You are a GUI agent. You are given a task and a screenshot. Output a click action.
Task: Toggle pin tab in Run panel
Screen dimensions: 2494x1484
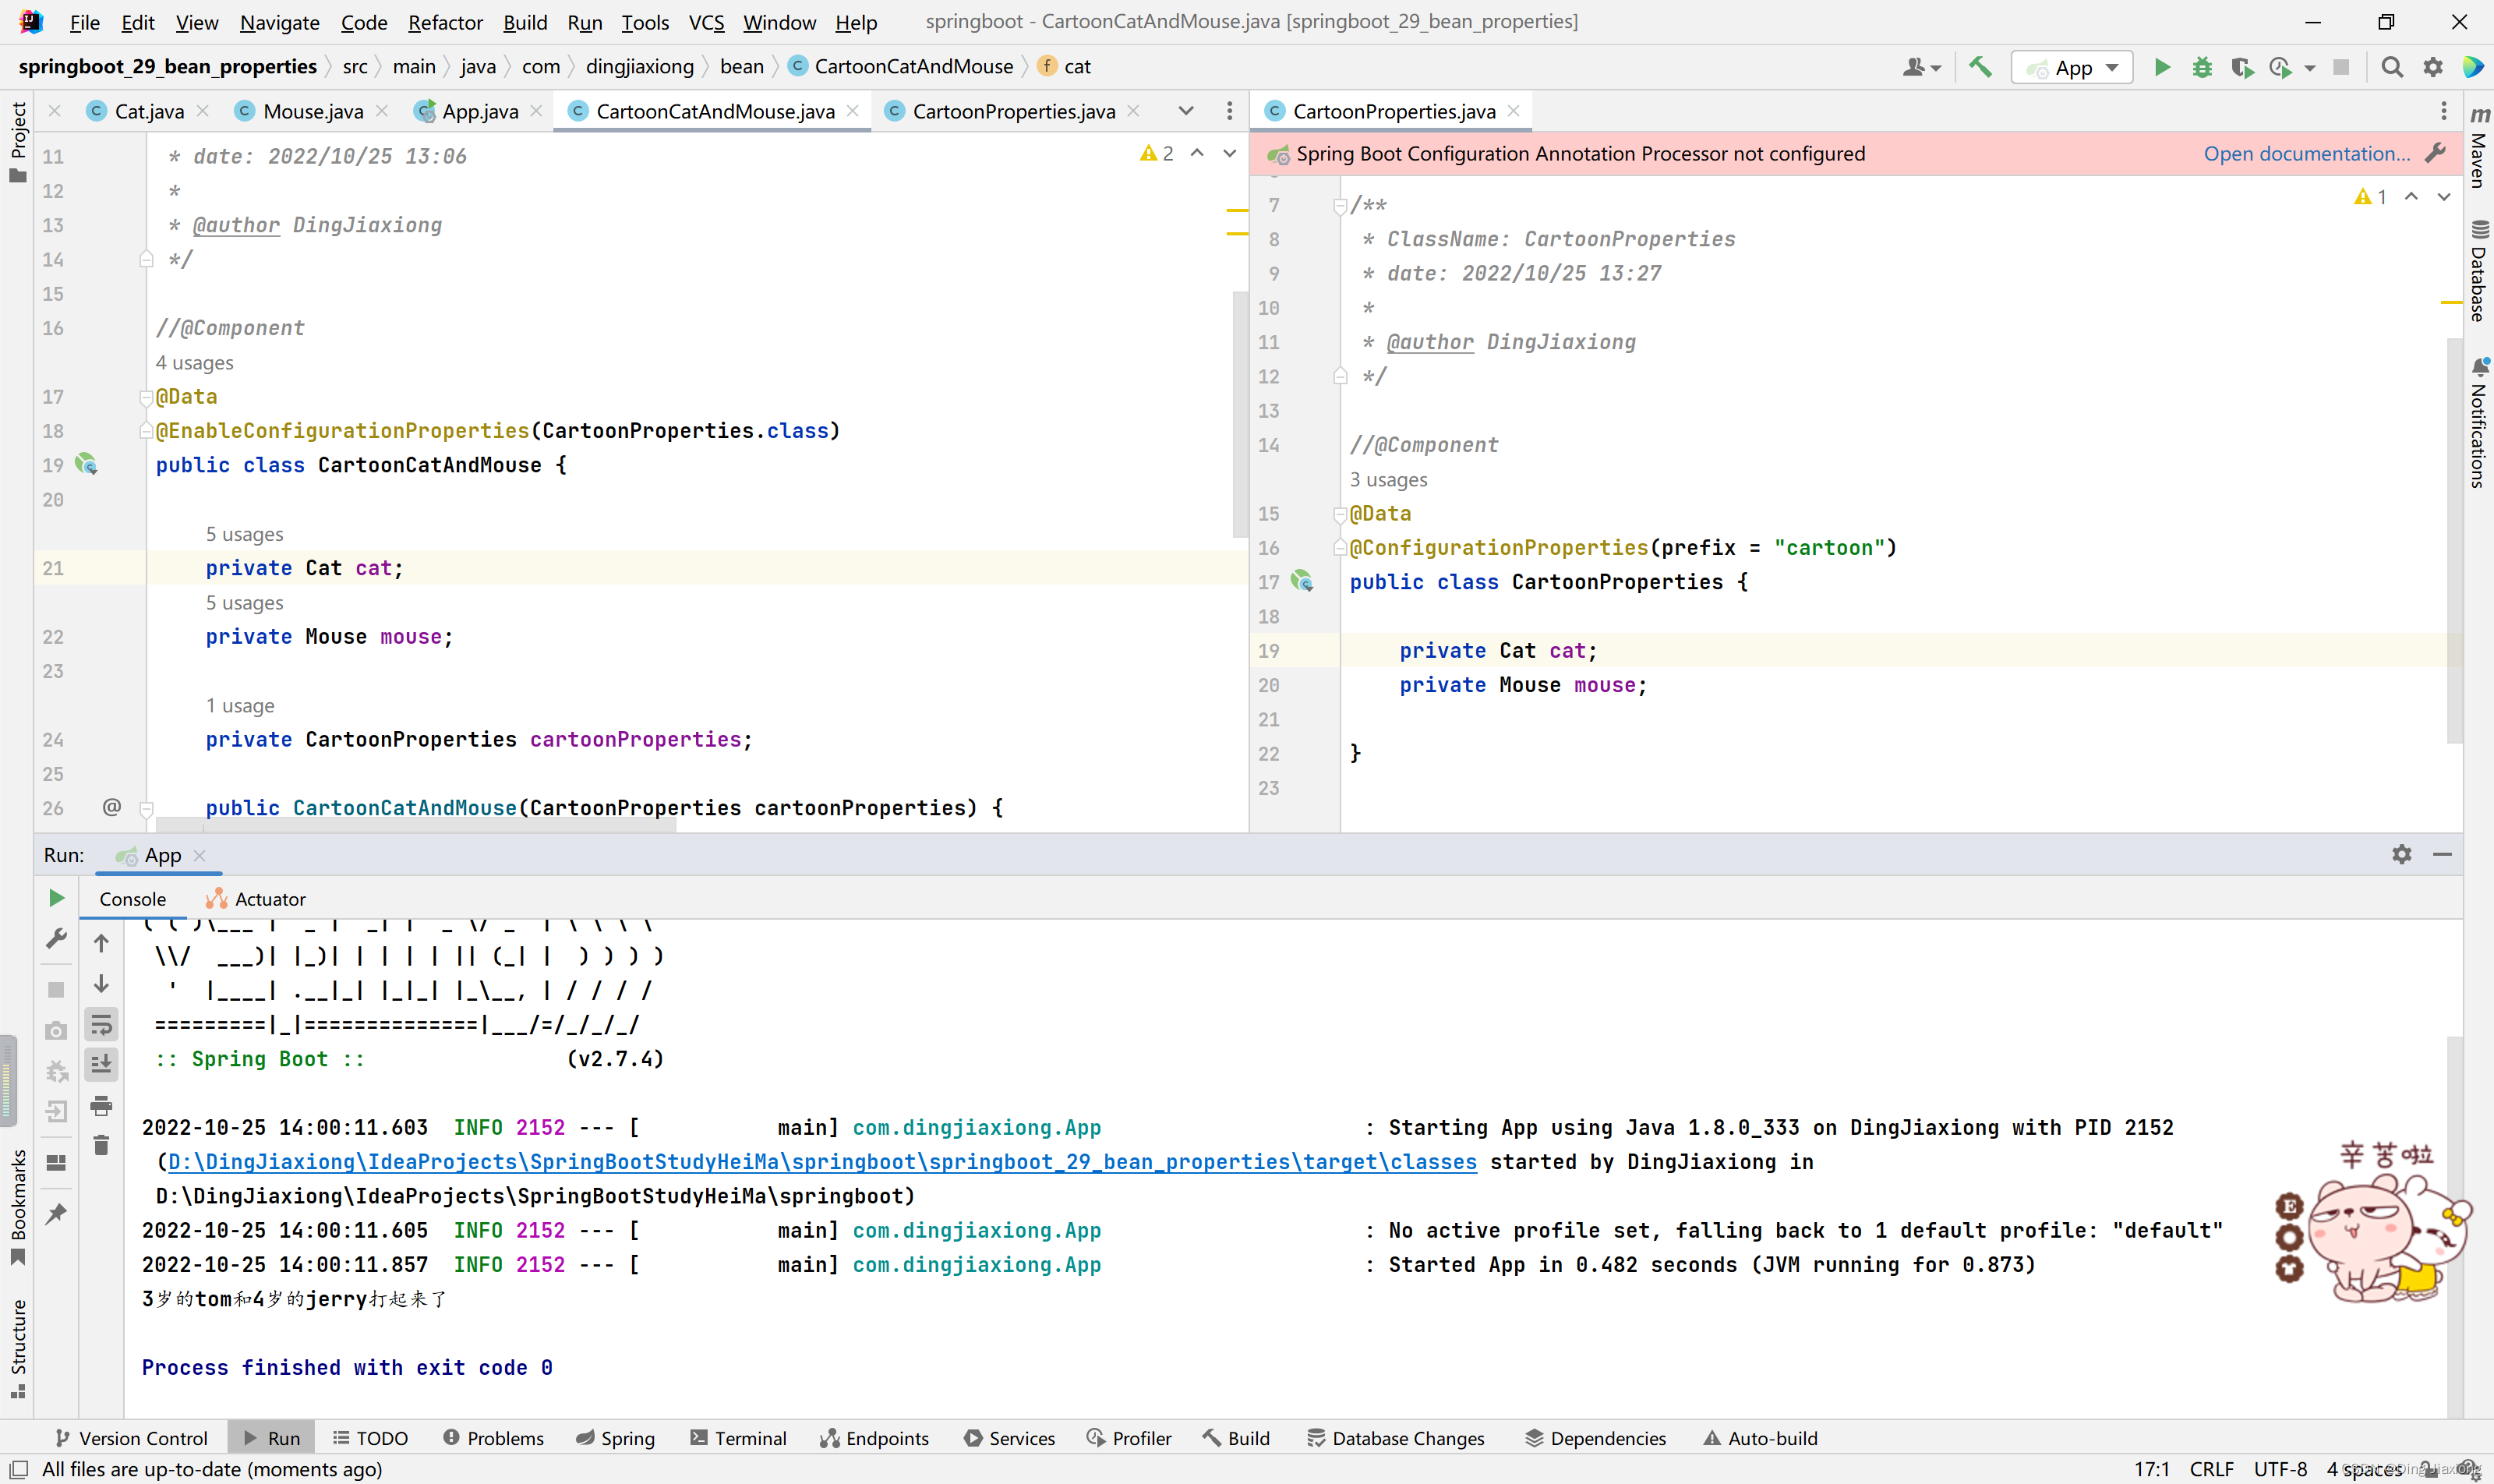pyautogui.click(x=57, y=1213)
